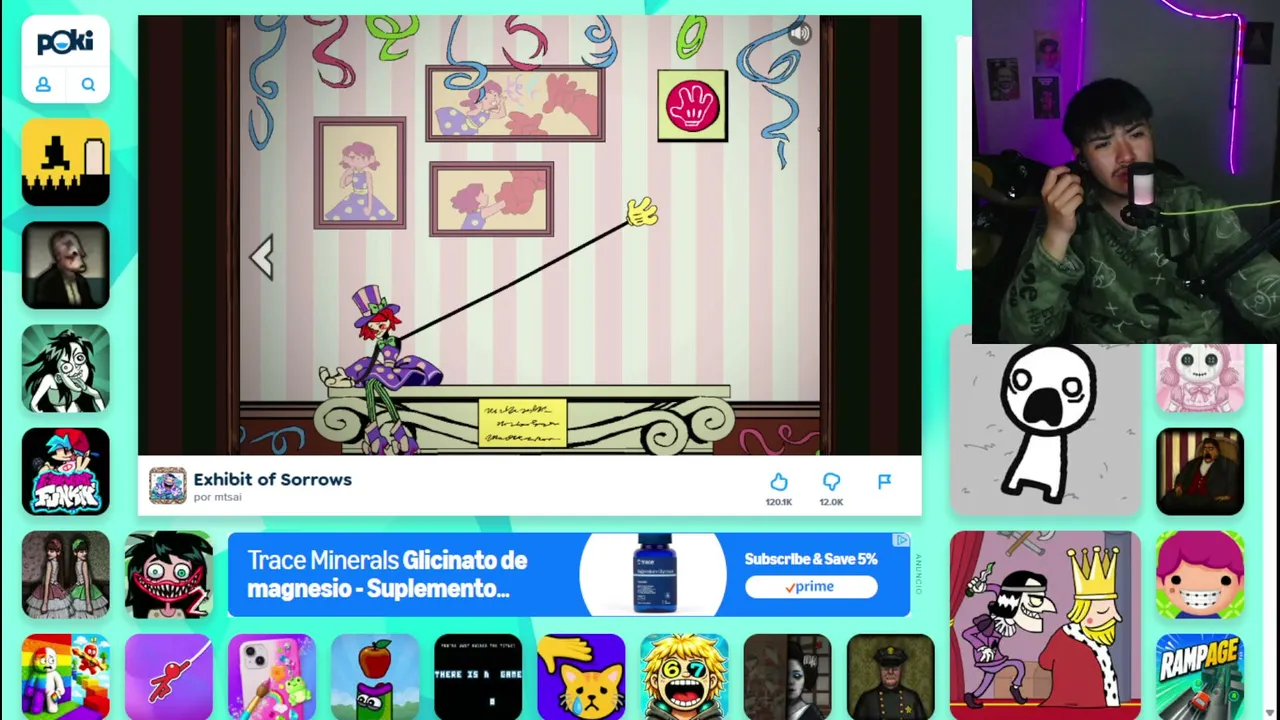Open the 'There Is No Game' thumbnail
The width and height of the screenshot is (1280, 720).
point(478,677)
